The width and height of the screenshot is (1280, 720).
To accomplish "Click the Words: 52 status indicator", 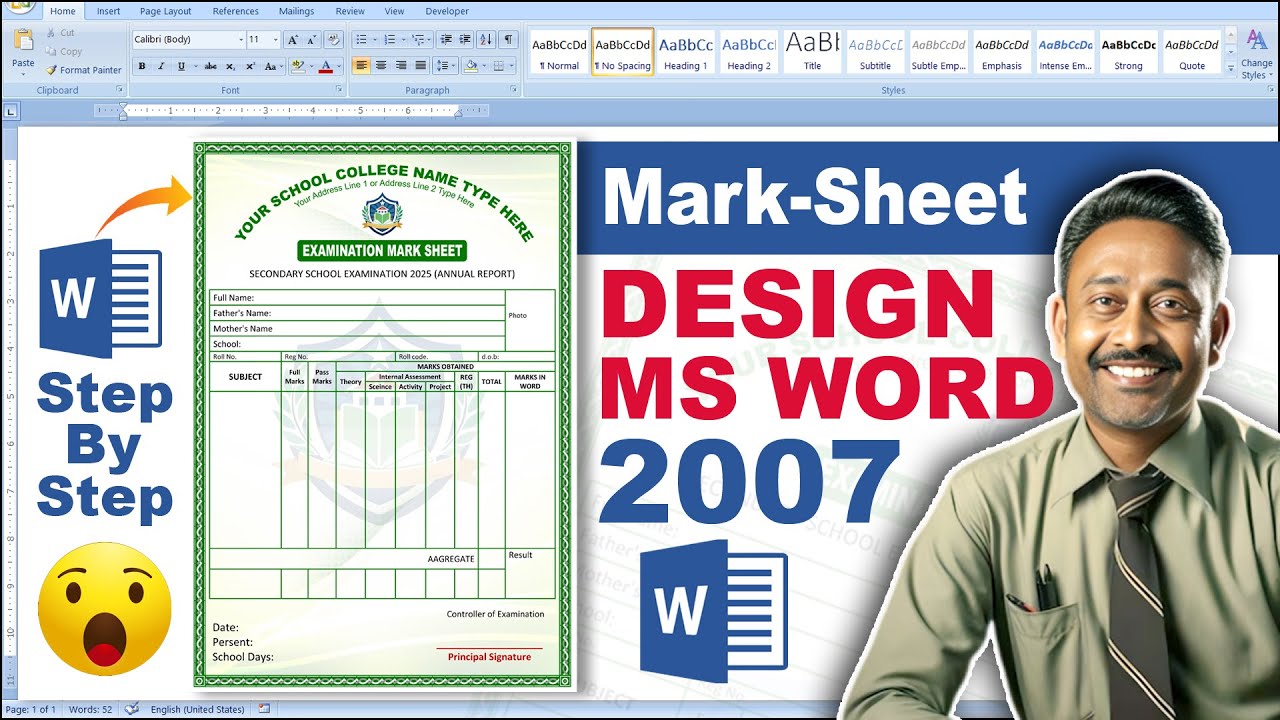I will coord(90,709).
